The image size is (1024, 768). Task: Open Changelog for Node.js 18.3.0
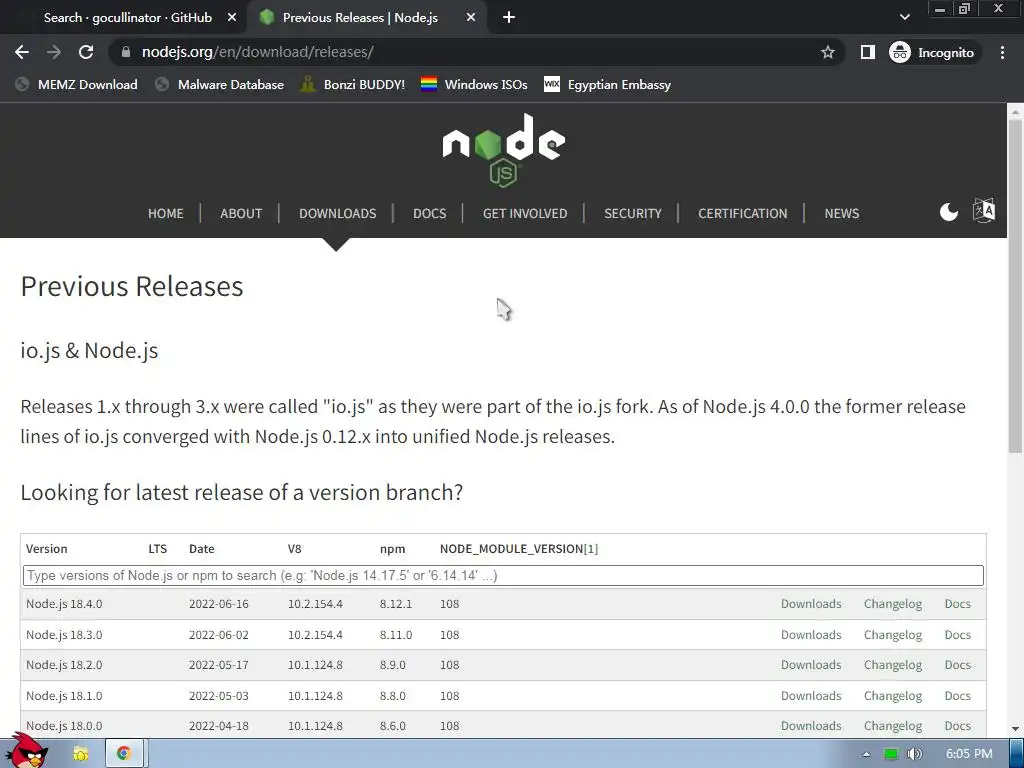tap(893, 635)
